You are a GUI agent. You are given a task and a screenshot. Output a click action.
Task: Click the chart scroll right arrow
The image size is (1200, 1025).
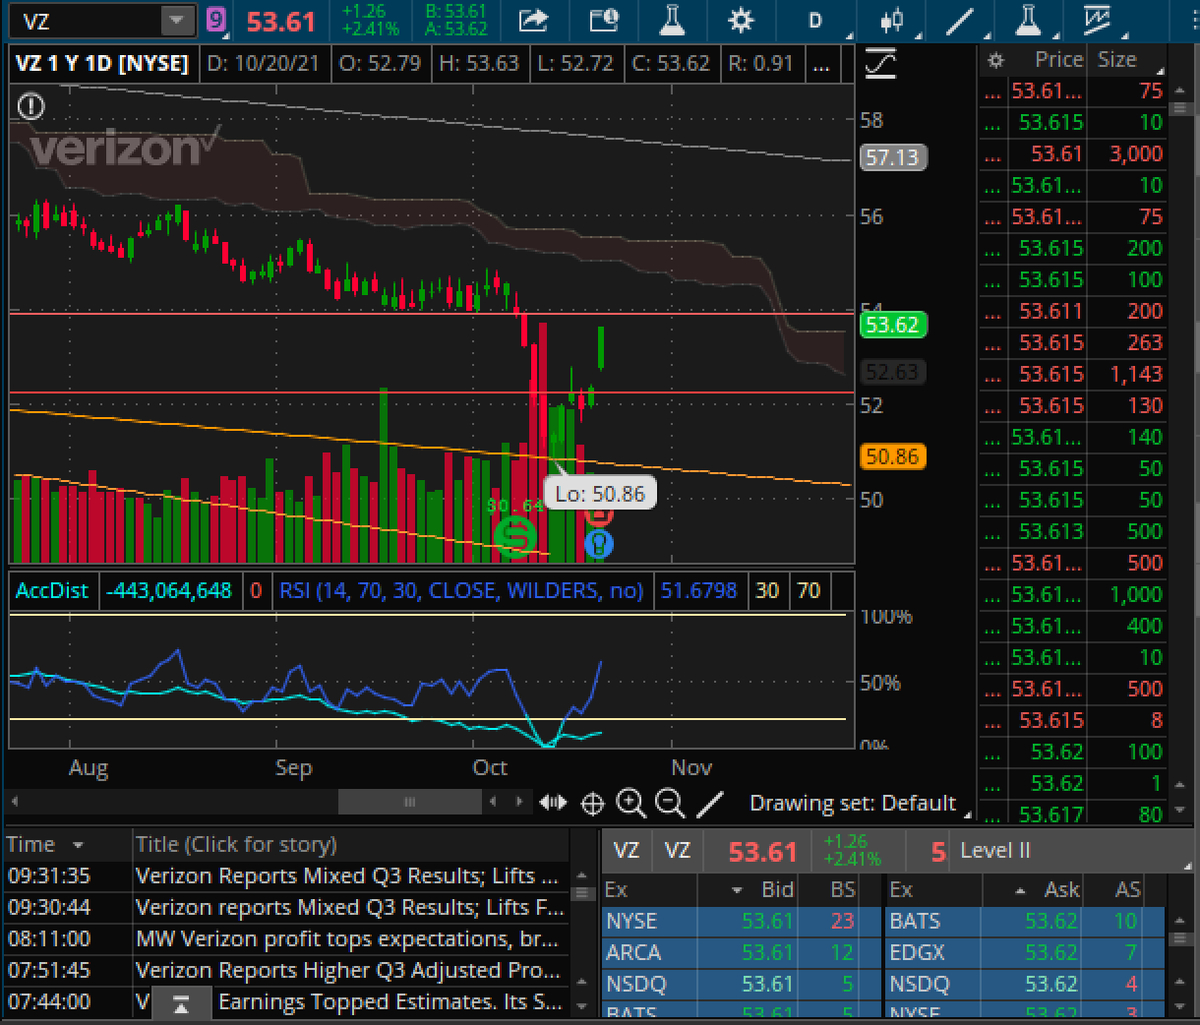point(519,802)
